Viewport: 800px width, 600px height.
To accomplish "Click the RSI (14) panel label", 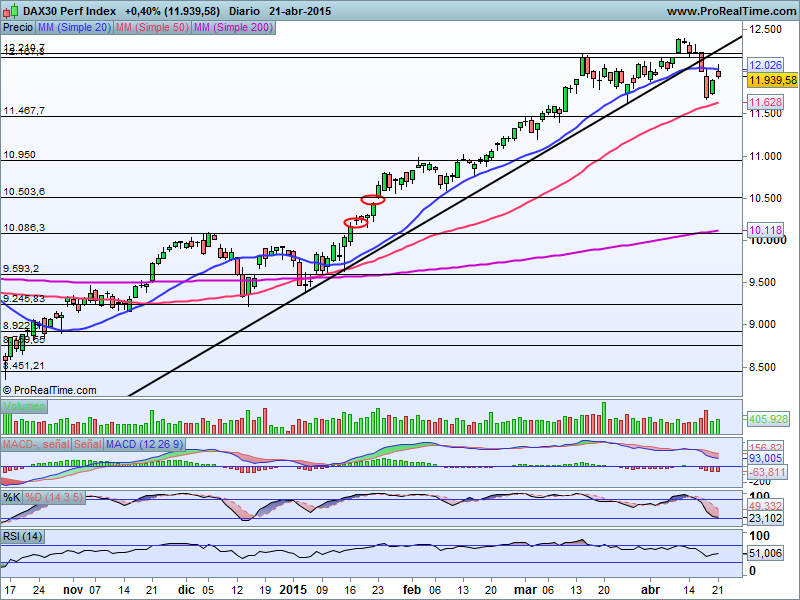I will [22, 536].
